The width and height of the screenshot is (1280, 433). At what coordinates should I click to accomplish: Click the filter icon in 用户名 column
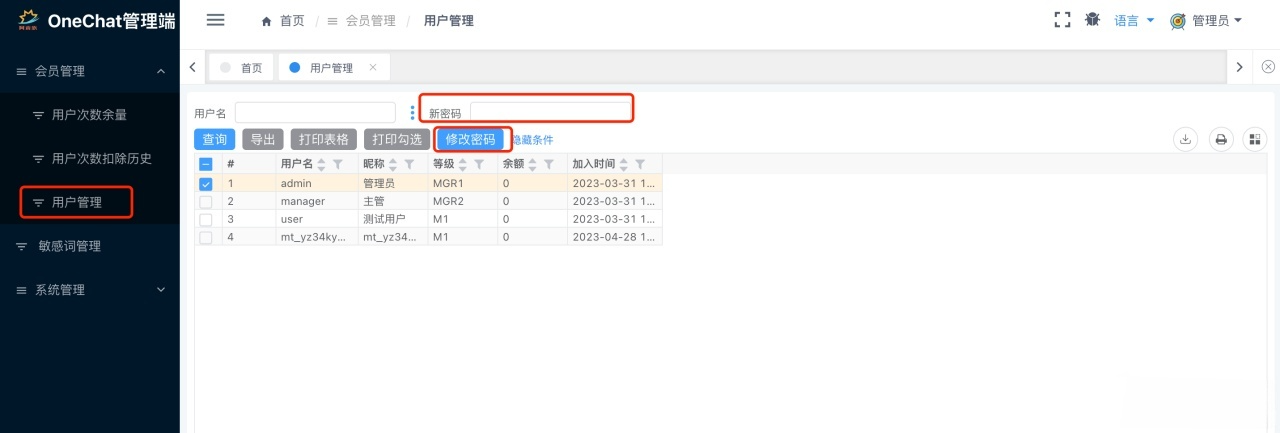pyautogui.click(x=338, y=164)
